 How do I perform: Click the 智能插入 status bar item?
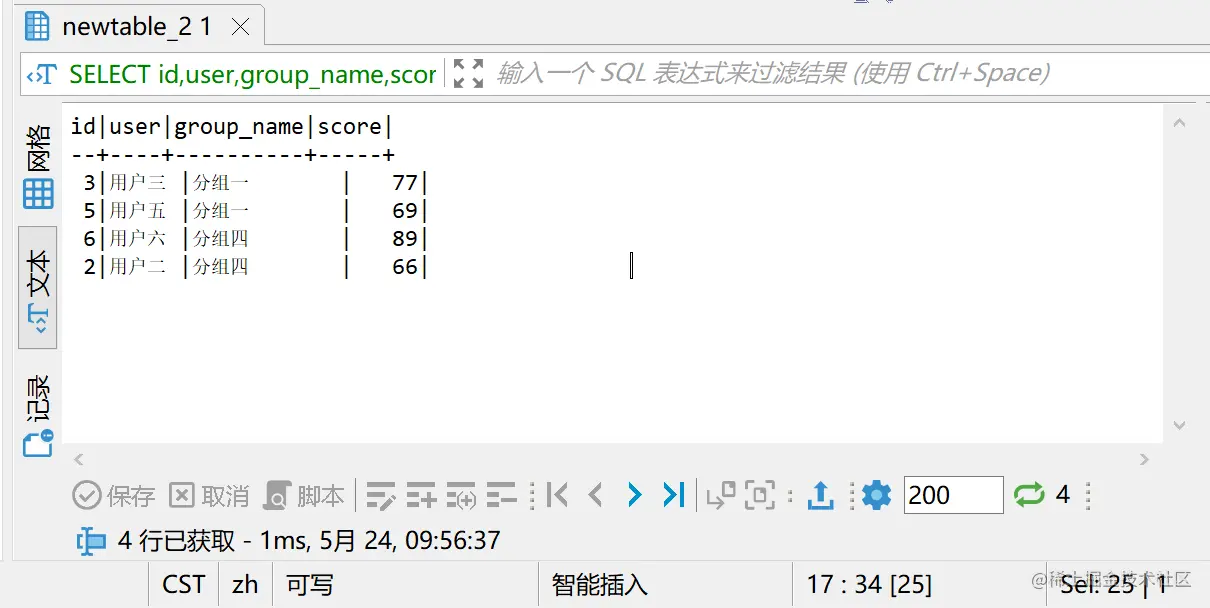599,584
